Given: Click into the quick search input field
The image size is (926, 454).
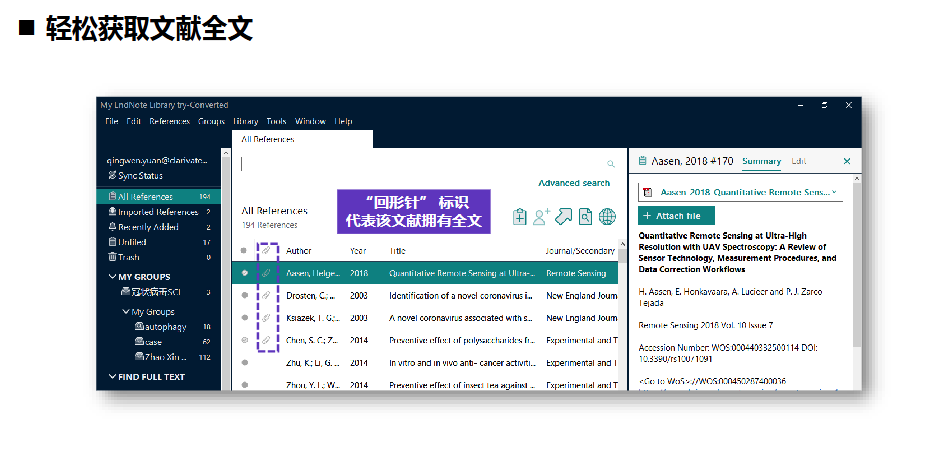Looking at the screenshot, I should pos(422,164).
